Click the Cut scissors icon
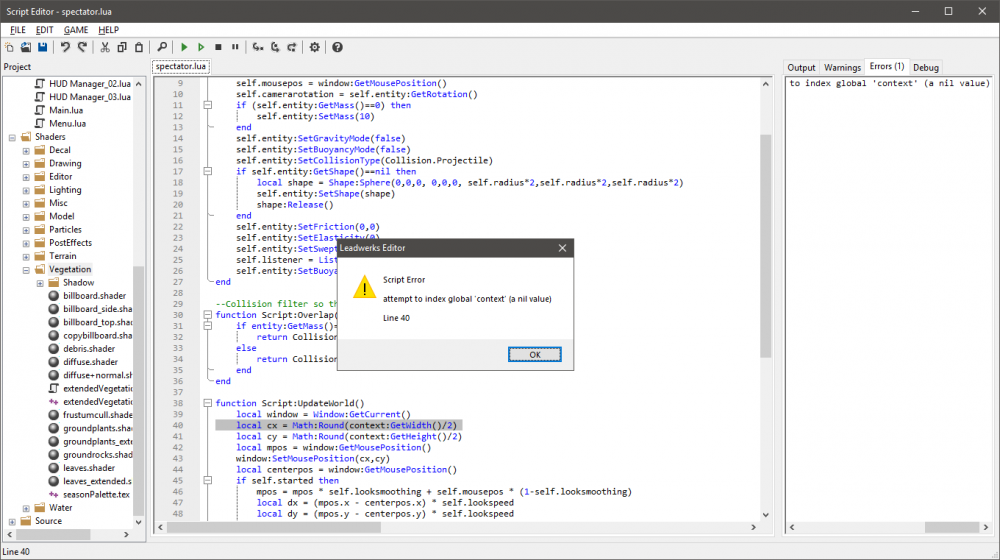This screenshot has width=1000, height=560. coord(106,47)
